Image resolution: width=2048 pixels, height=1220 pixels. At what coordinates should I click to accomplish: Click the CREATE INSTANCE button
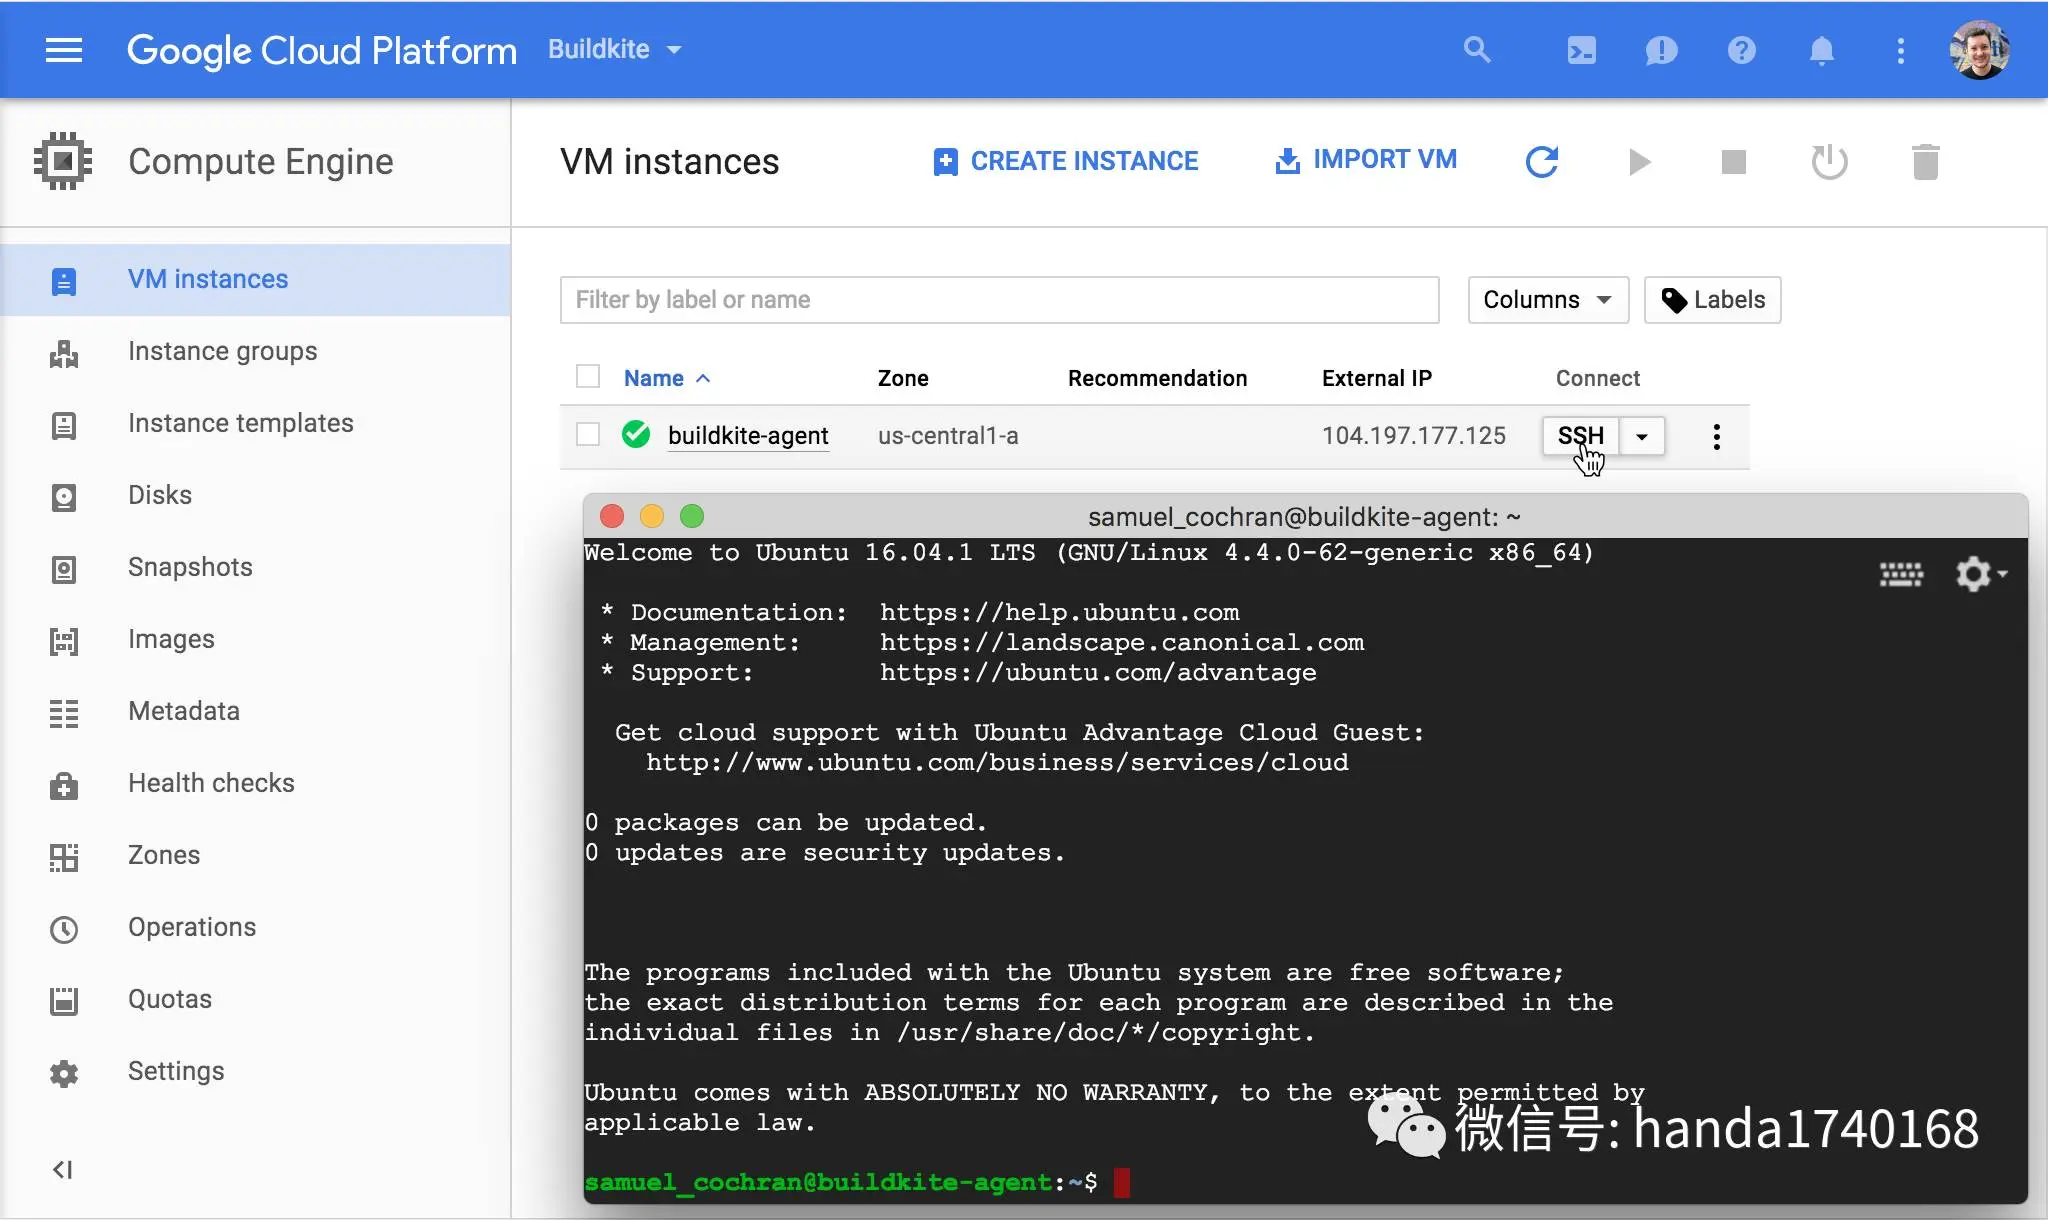coord(1065,161)
